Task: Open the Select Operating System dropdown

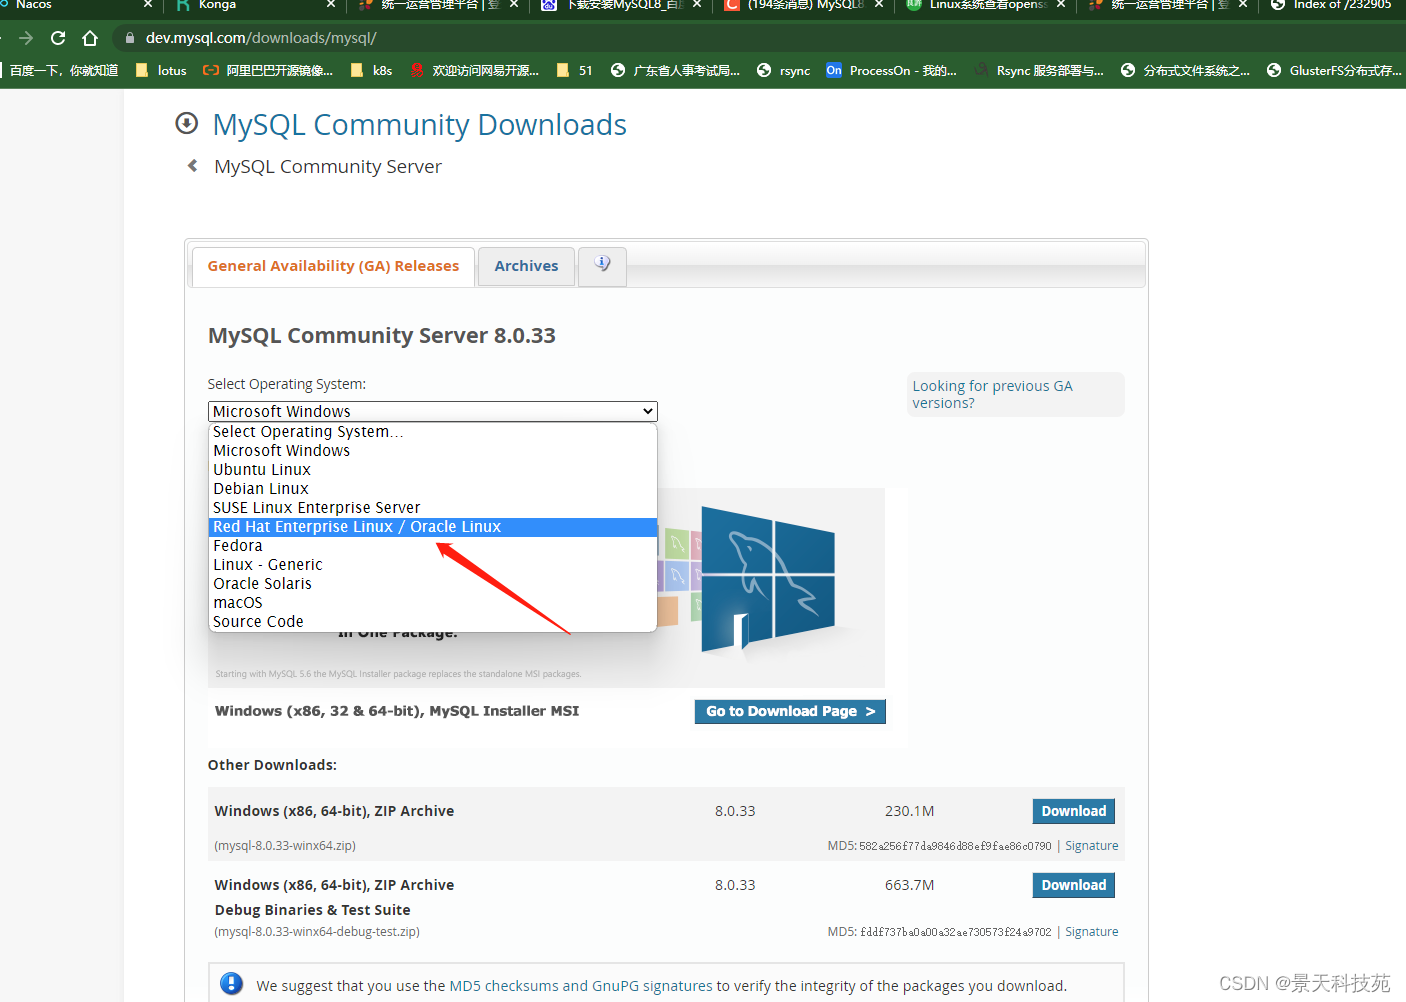Action: (432, 411)
